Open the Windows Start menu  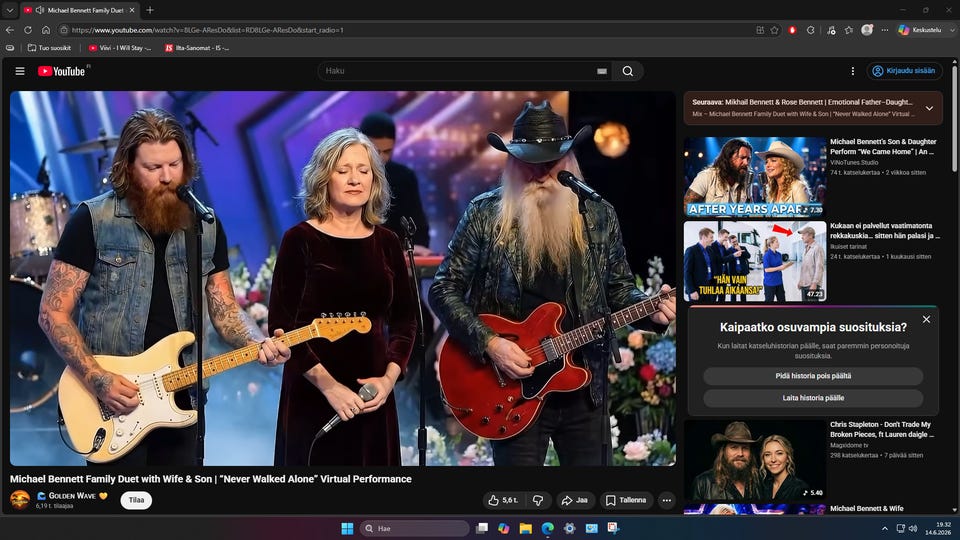(x=347, y=528)
